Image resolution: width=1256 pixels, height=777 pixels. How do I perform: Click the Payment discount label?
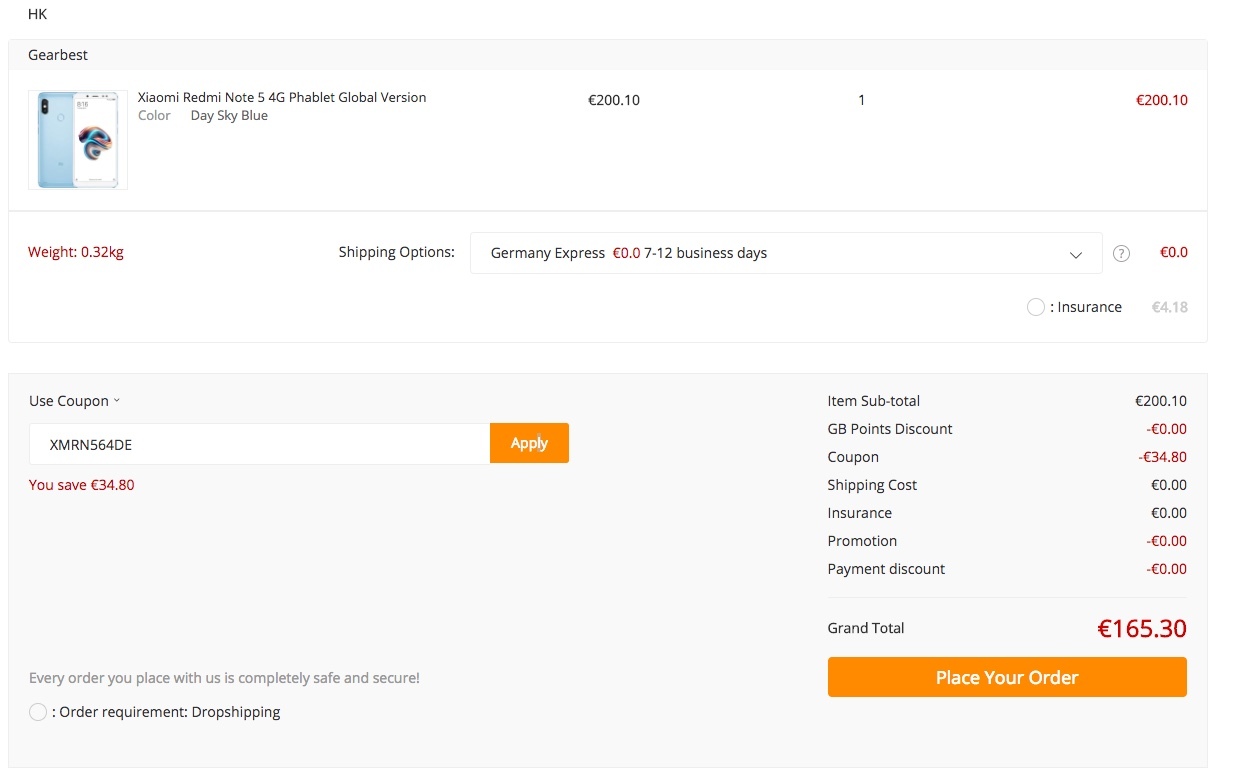point(886,569)
